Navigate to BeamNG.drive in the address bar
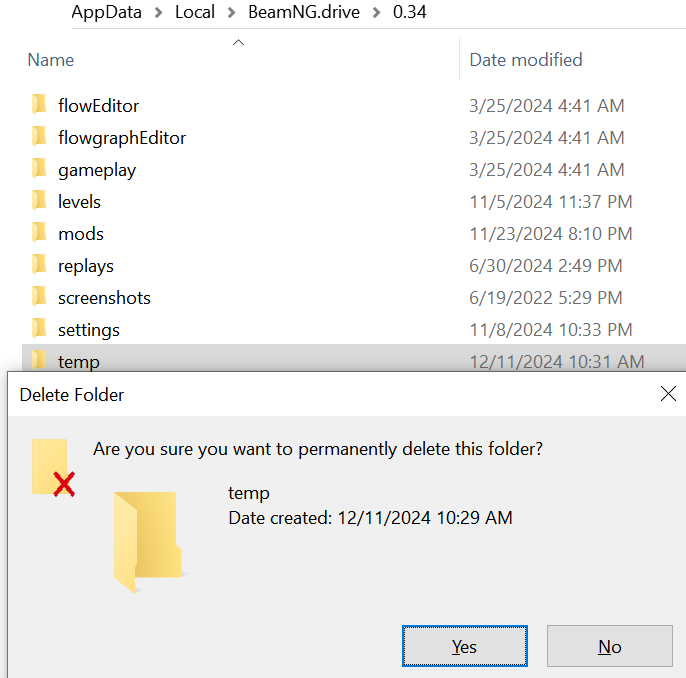686x678 pixels. pos(304,12)
